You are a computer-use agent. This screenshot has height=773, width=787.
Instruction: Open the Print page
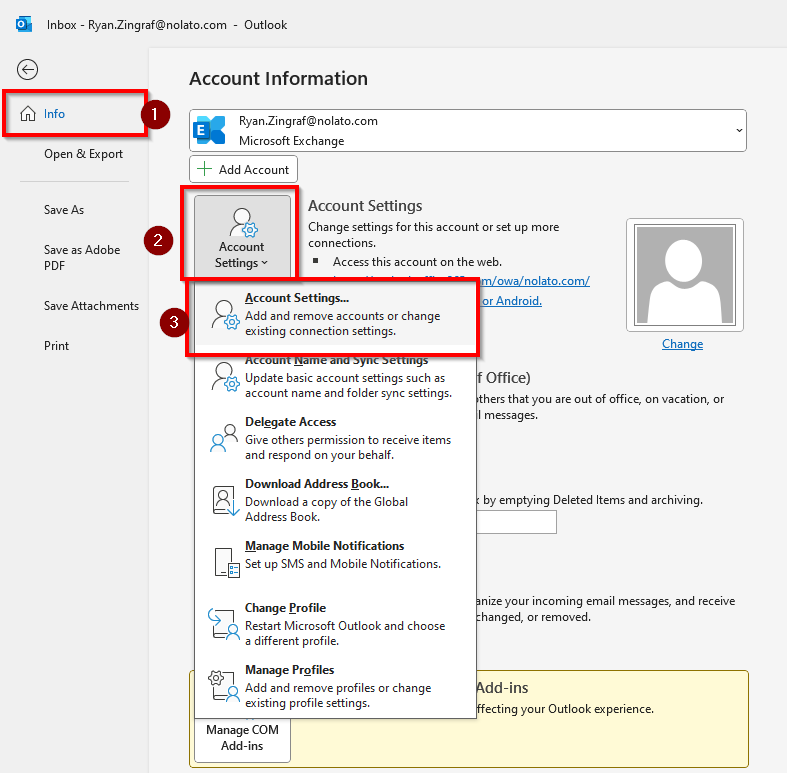tap(56, 346)
